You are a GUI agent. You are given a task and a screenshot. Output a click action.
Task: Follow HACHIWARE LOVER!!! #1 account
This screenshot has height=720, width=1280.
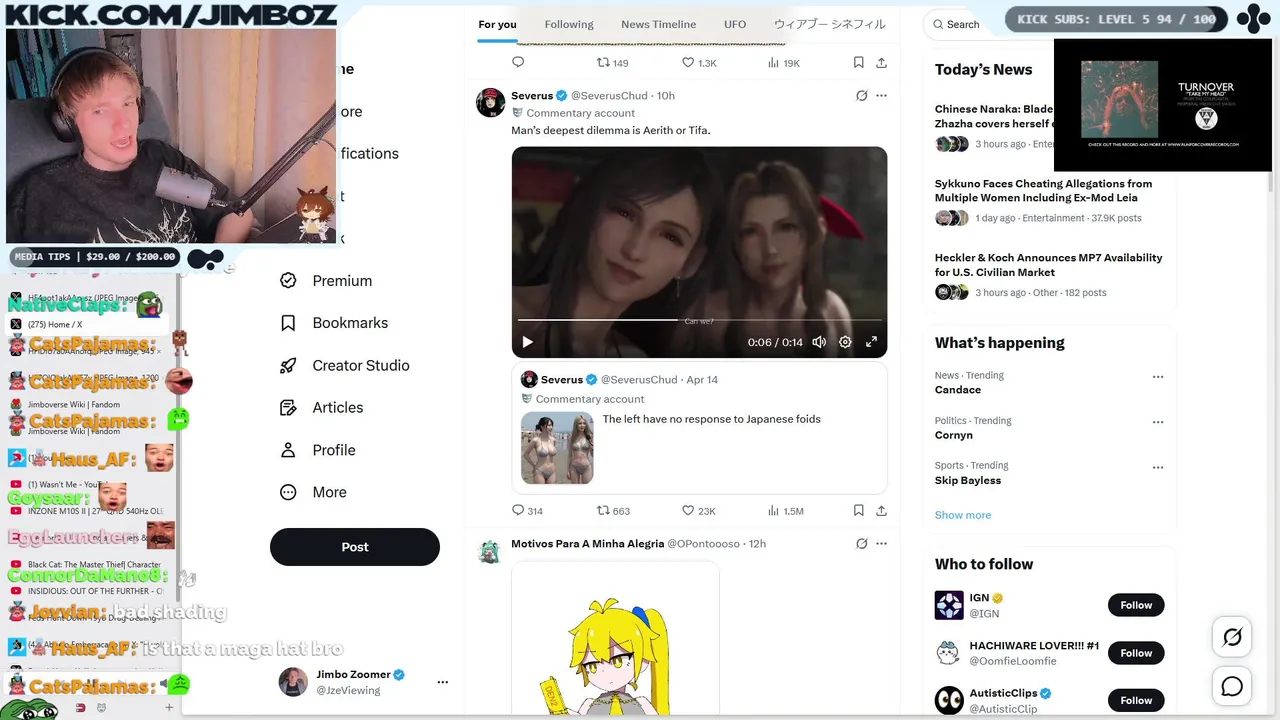[1136, 653]
